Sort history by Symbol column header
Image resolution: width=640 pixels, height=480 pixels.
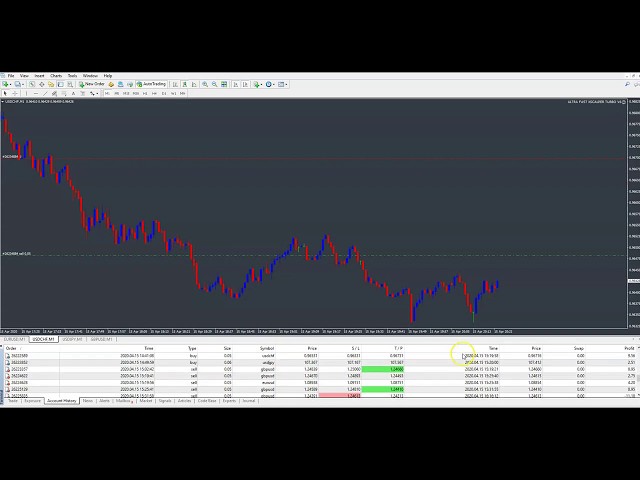pyautogui.click(x=267, y=348)
